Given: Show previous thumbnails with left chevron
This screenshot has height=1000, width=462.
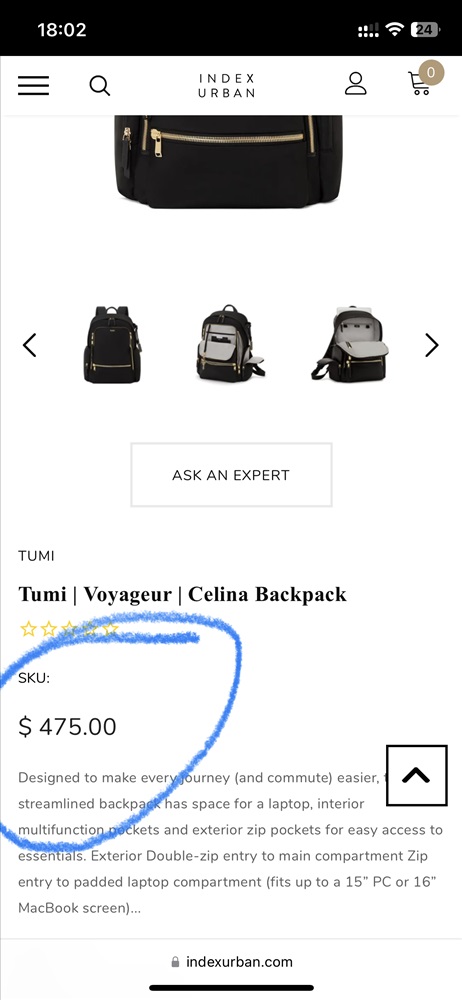Looking at the screenshot, I should (29, 345).
